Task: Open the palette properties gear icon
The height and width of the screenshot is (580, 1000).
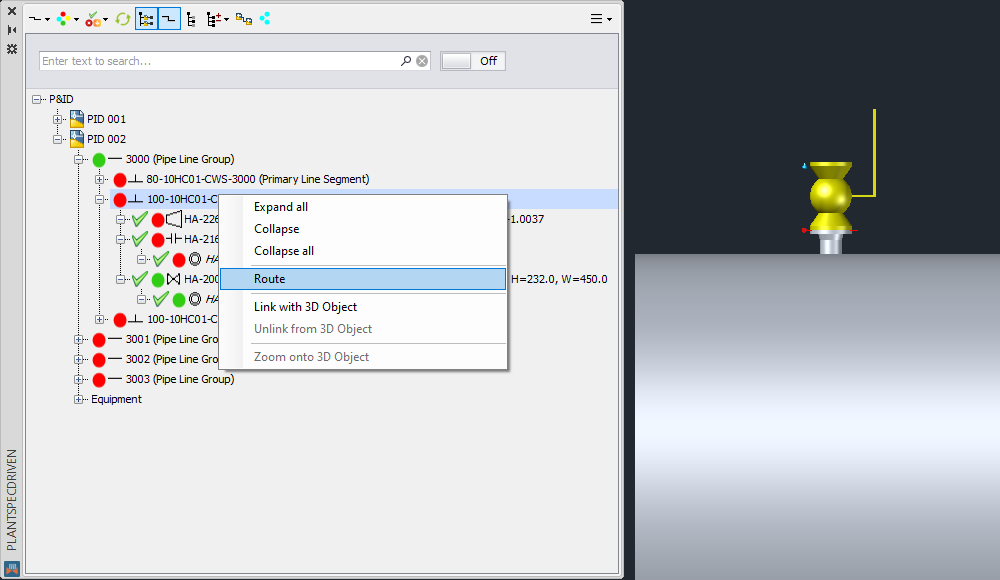Action: tap(11, 49)
